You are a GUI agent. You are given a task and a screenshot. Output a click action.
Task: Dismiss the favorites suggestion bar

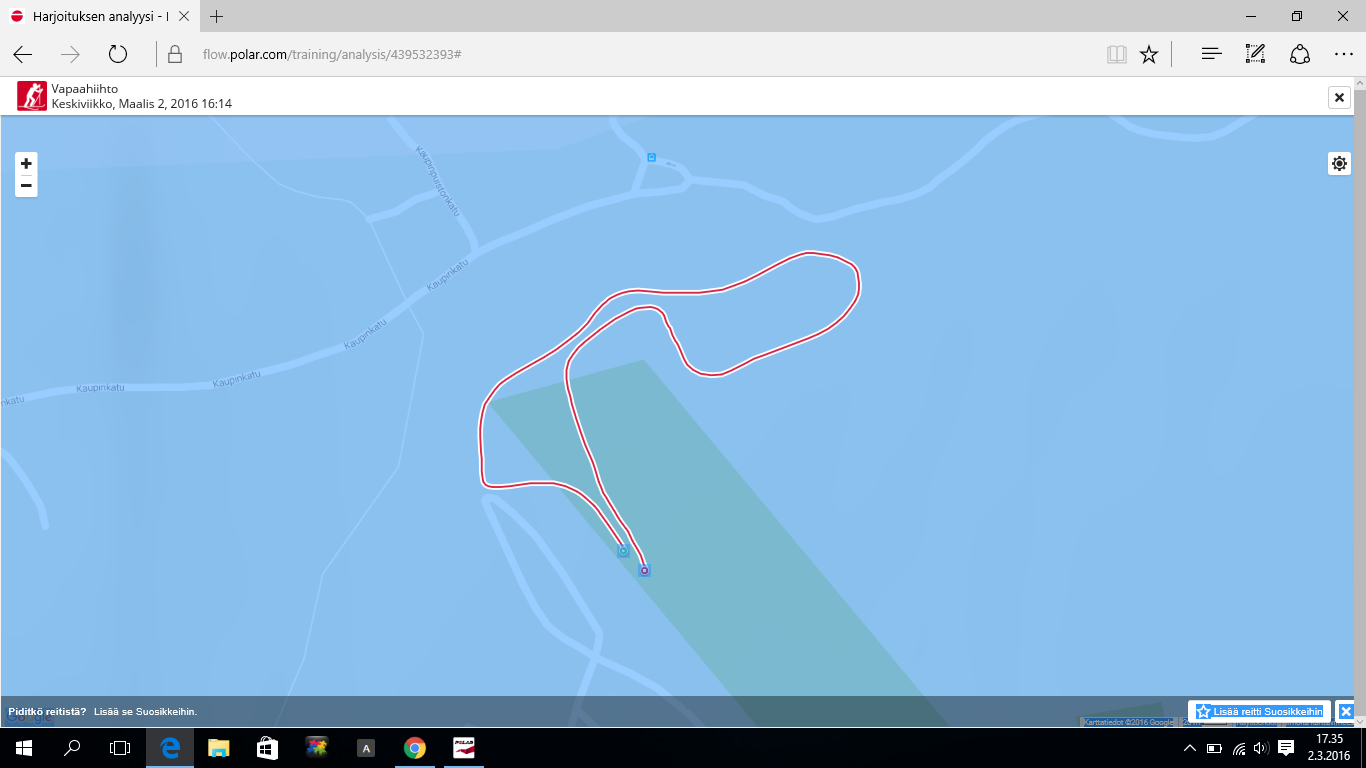tap(1346, 711)
